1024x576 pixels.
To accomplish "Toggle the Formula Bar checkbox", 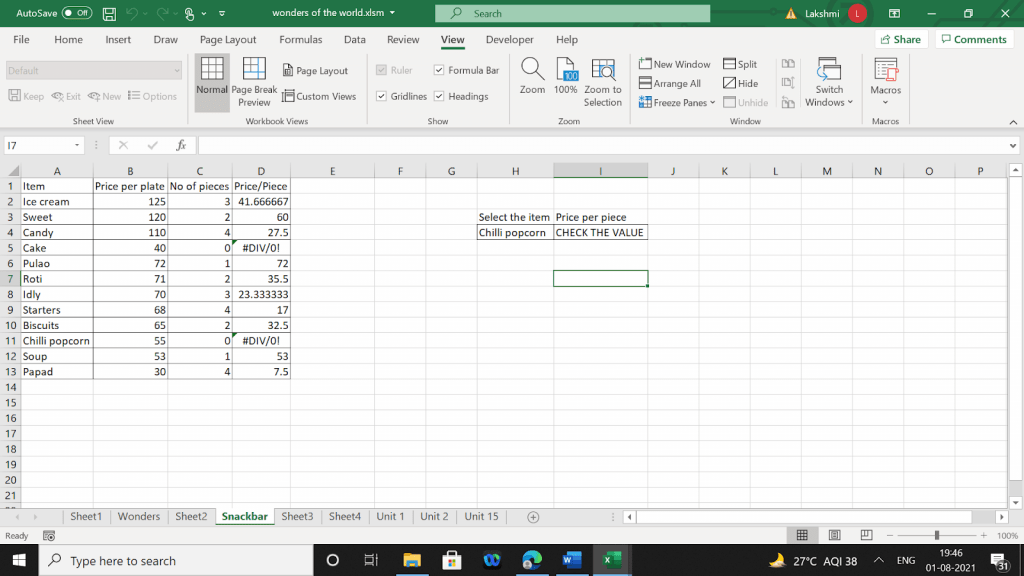I will tap(439, 70).
